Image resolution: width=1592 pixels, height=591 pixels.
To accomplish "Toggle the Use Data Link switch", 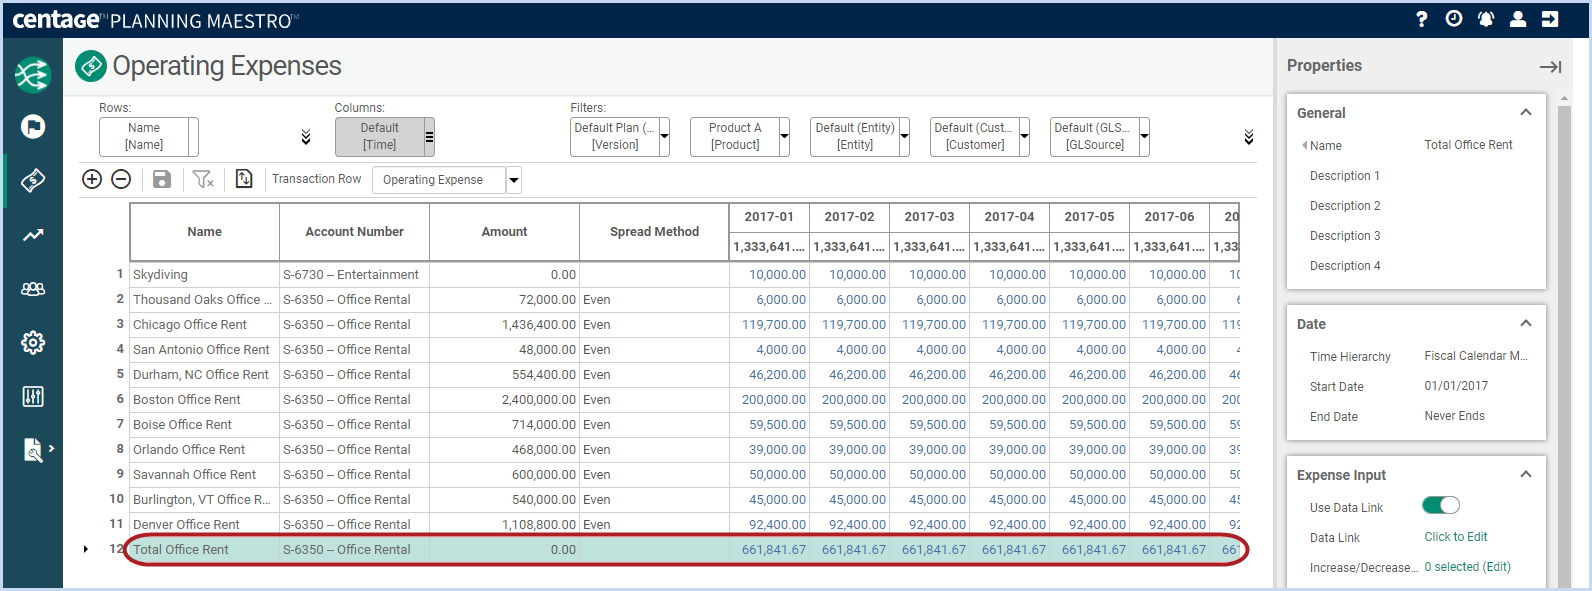I will (x=1441, y=506).
